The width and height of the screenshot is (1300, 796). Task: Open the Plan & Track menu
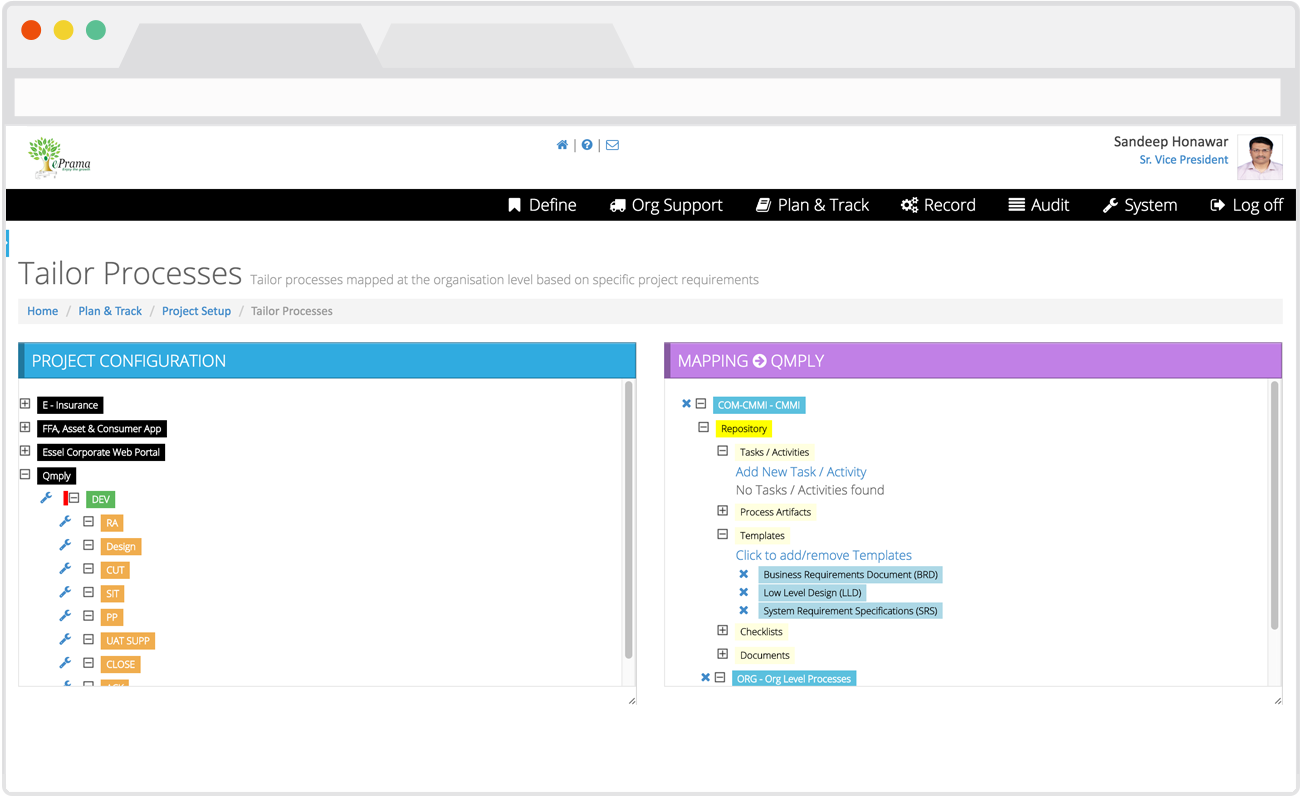[x=812, y=205]
